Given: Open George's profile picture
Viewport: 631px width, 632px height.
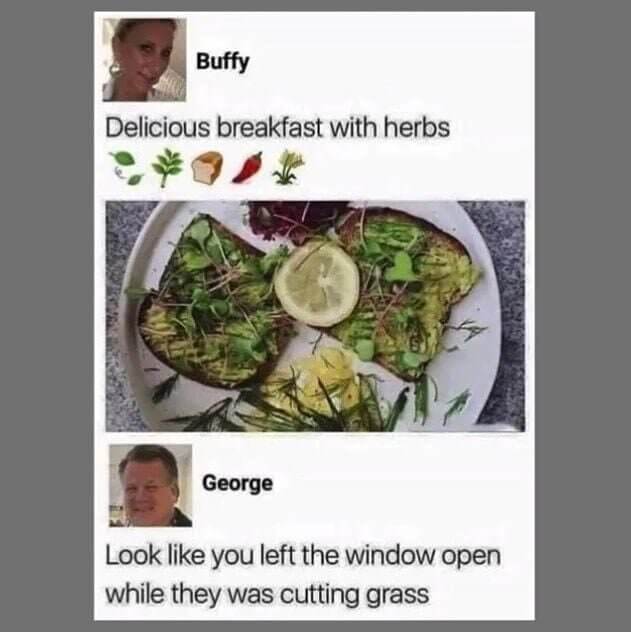Looking at the screenshot, I should point(150,485).
